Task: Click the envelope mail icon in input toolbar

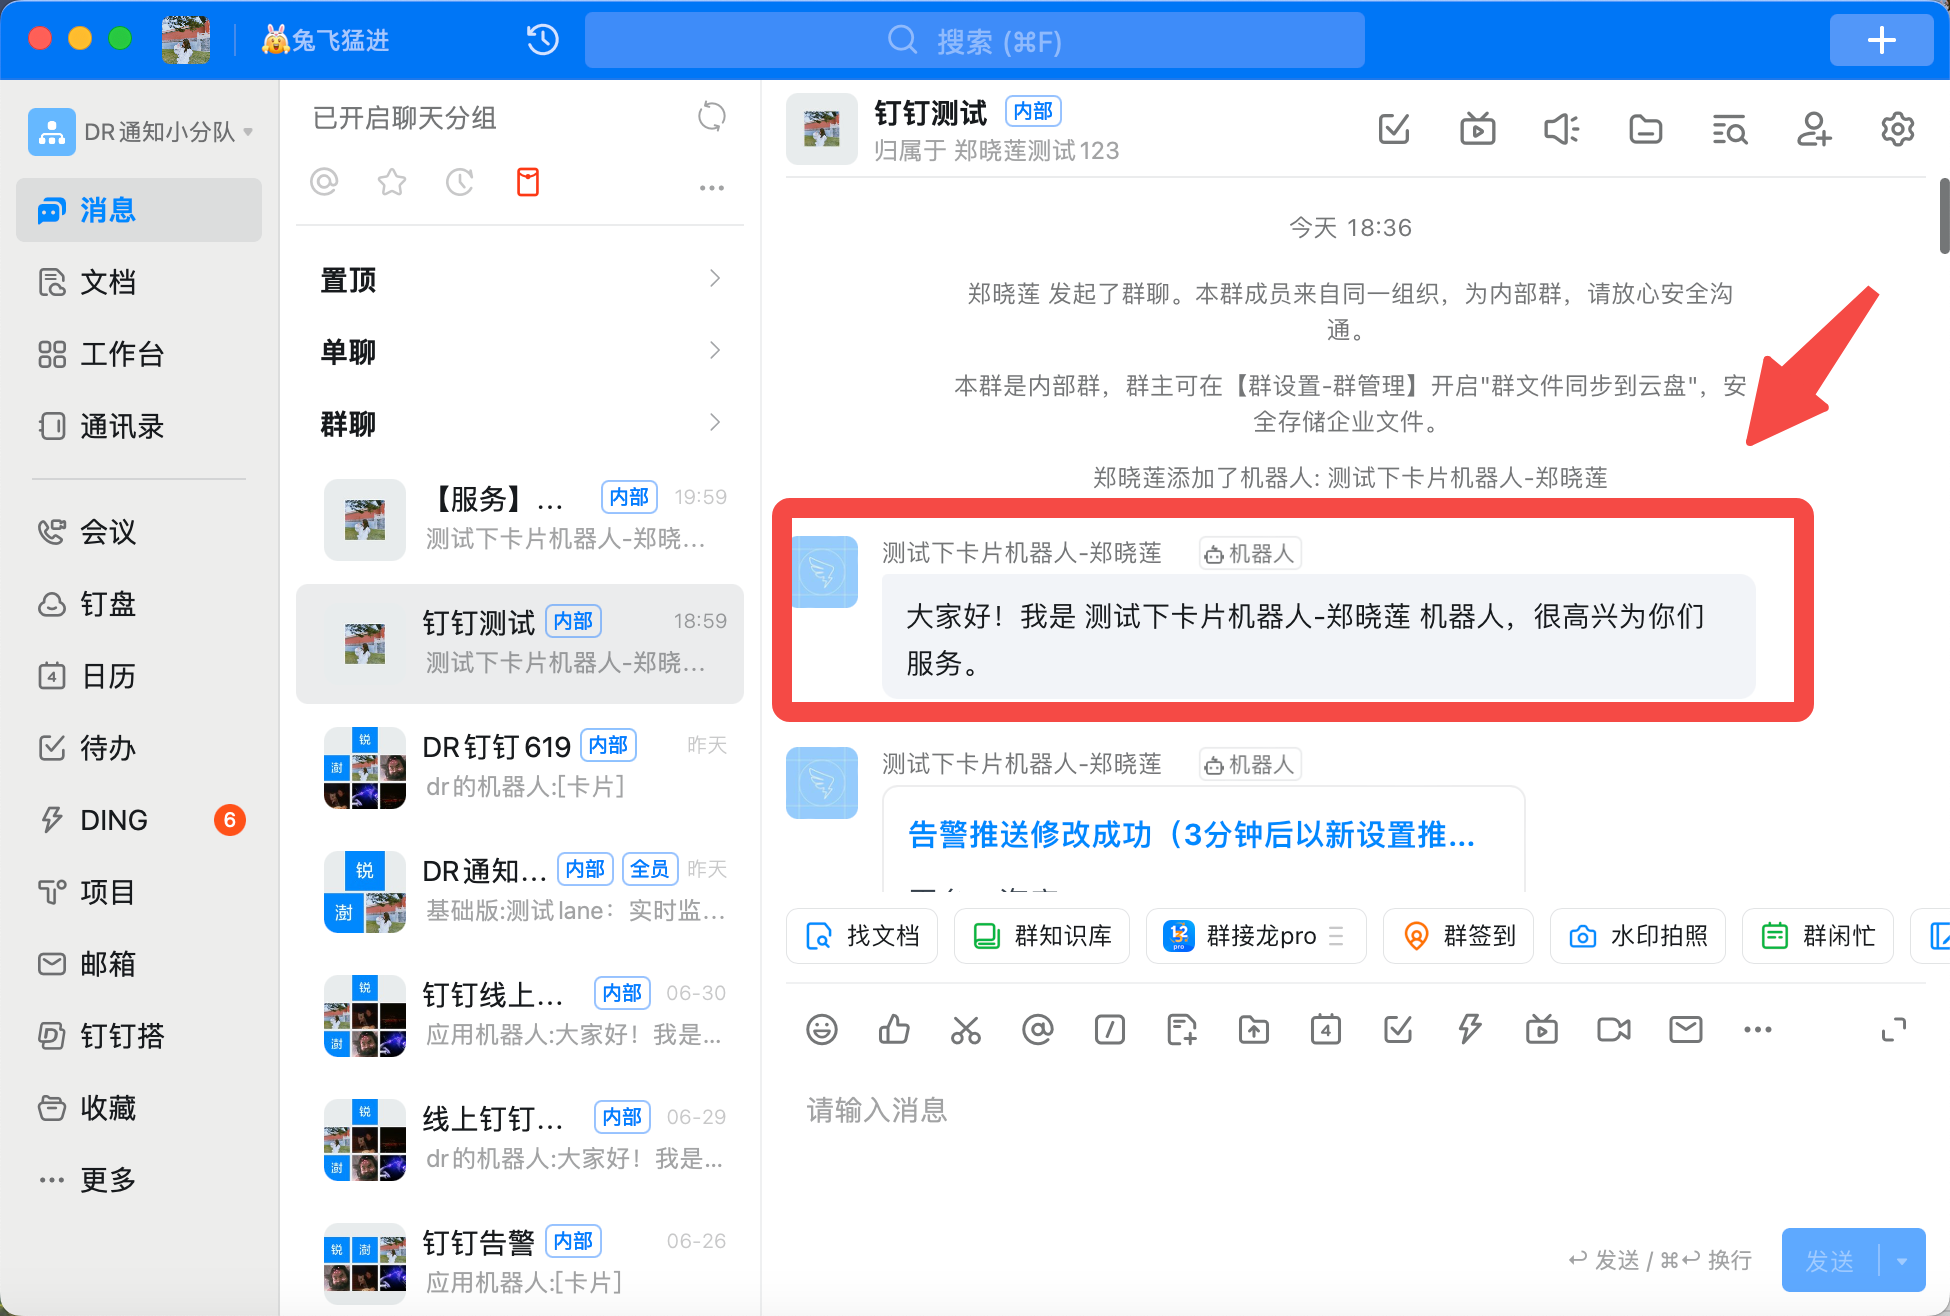Action: pos(1686,1029)
